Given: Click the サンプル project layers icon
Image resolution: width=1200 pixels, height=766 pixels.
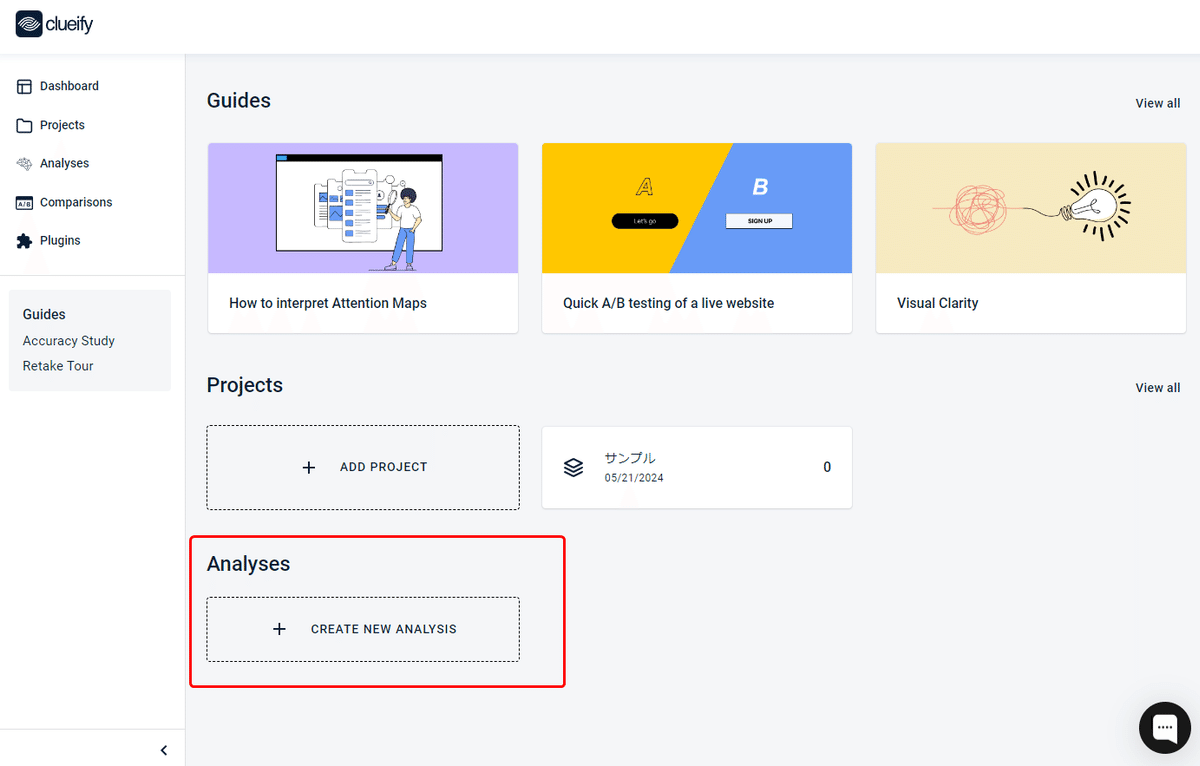Looking at the screenshot, I should click(x=573, y=467).
